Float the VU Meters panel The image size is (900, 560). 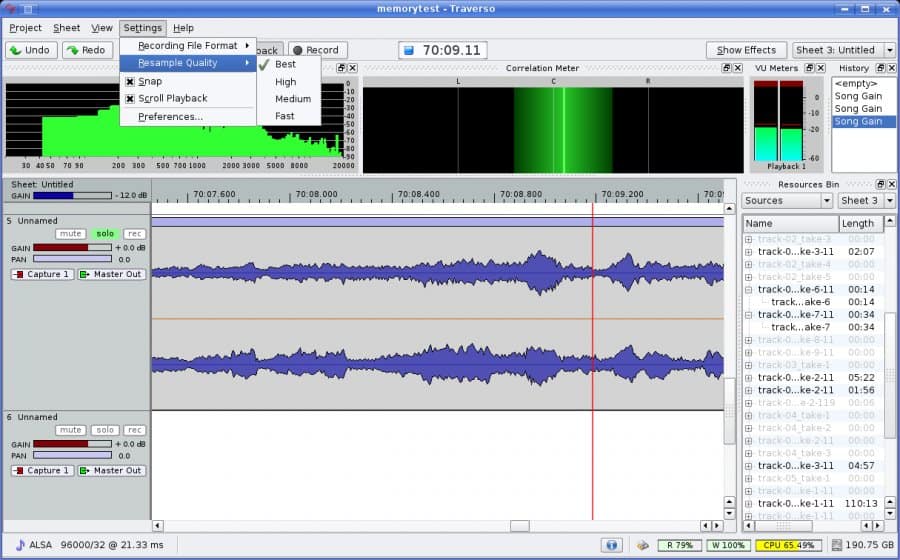(808, 68)
